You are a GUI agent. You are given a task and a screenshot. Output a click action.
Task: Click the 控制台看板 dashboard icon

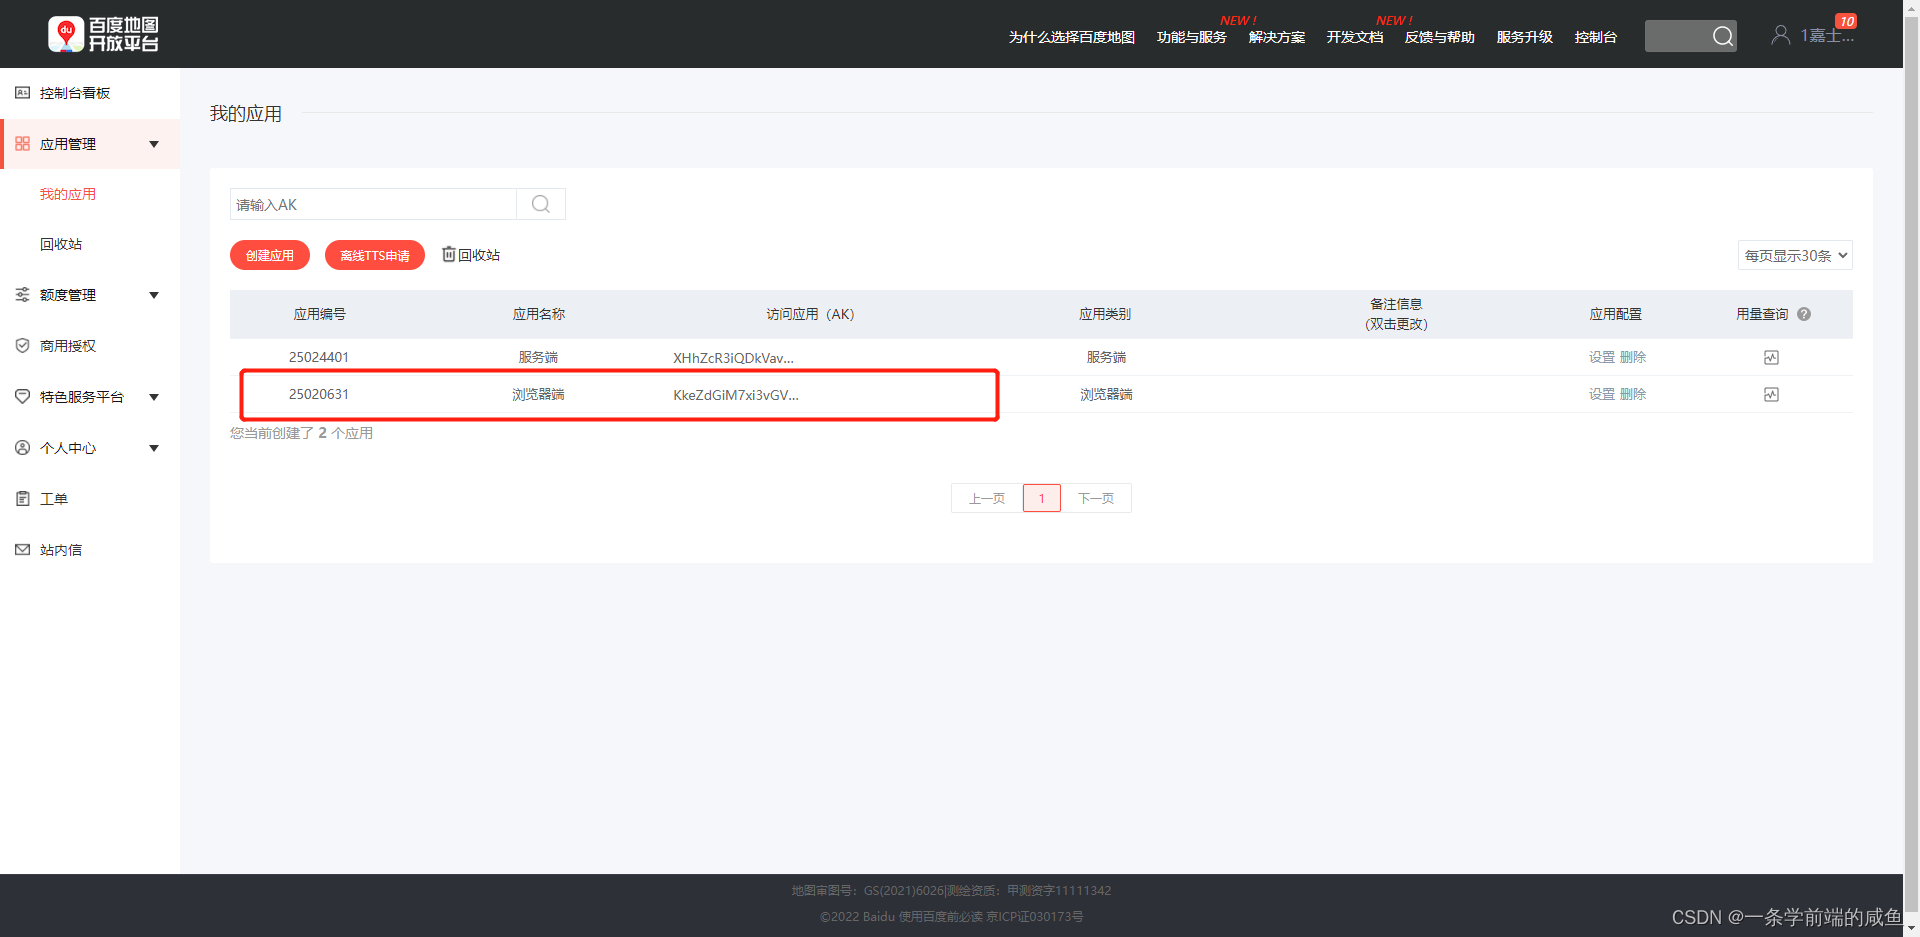pyautogui.click(x=22, y=93)
